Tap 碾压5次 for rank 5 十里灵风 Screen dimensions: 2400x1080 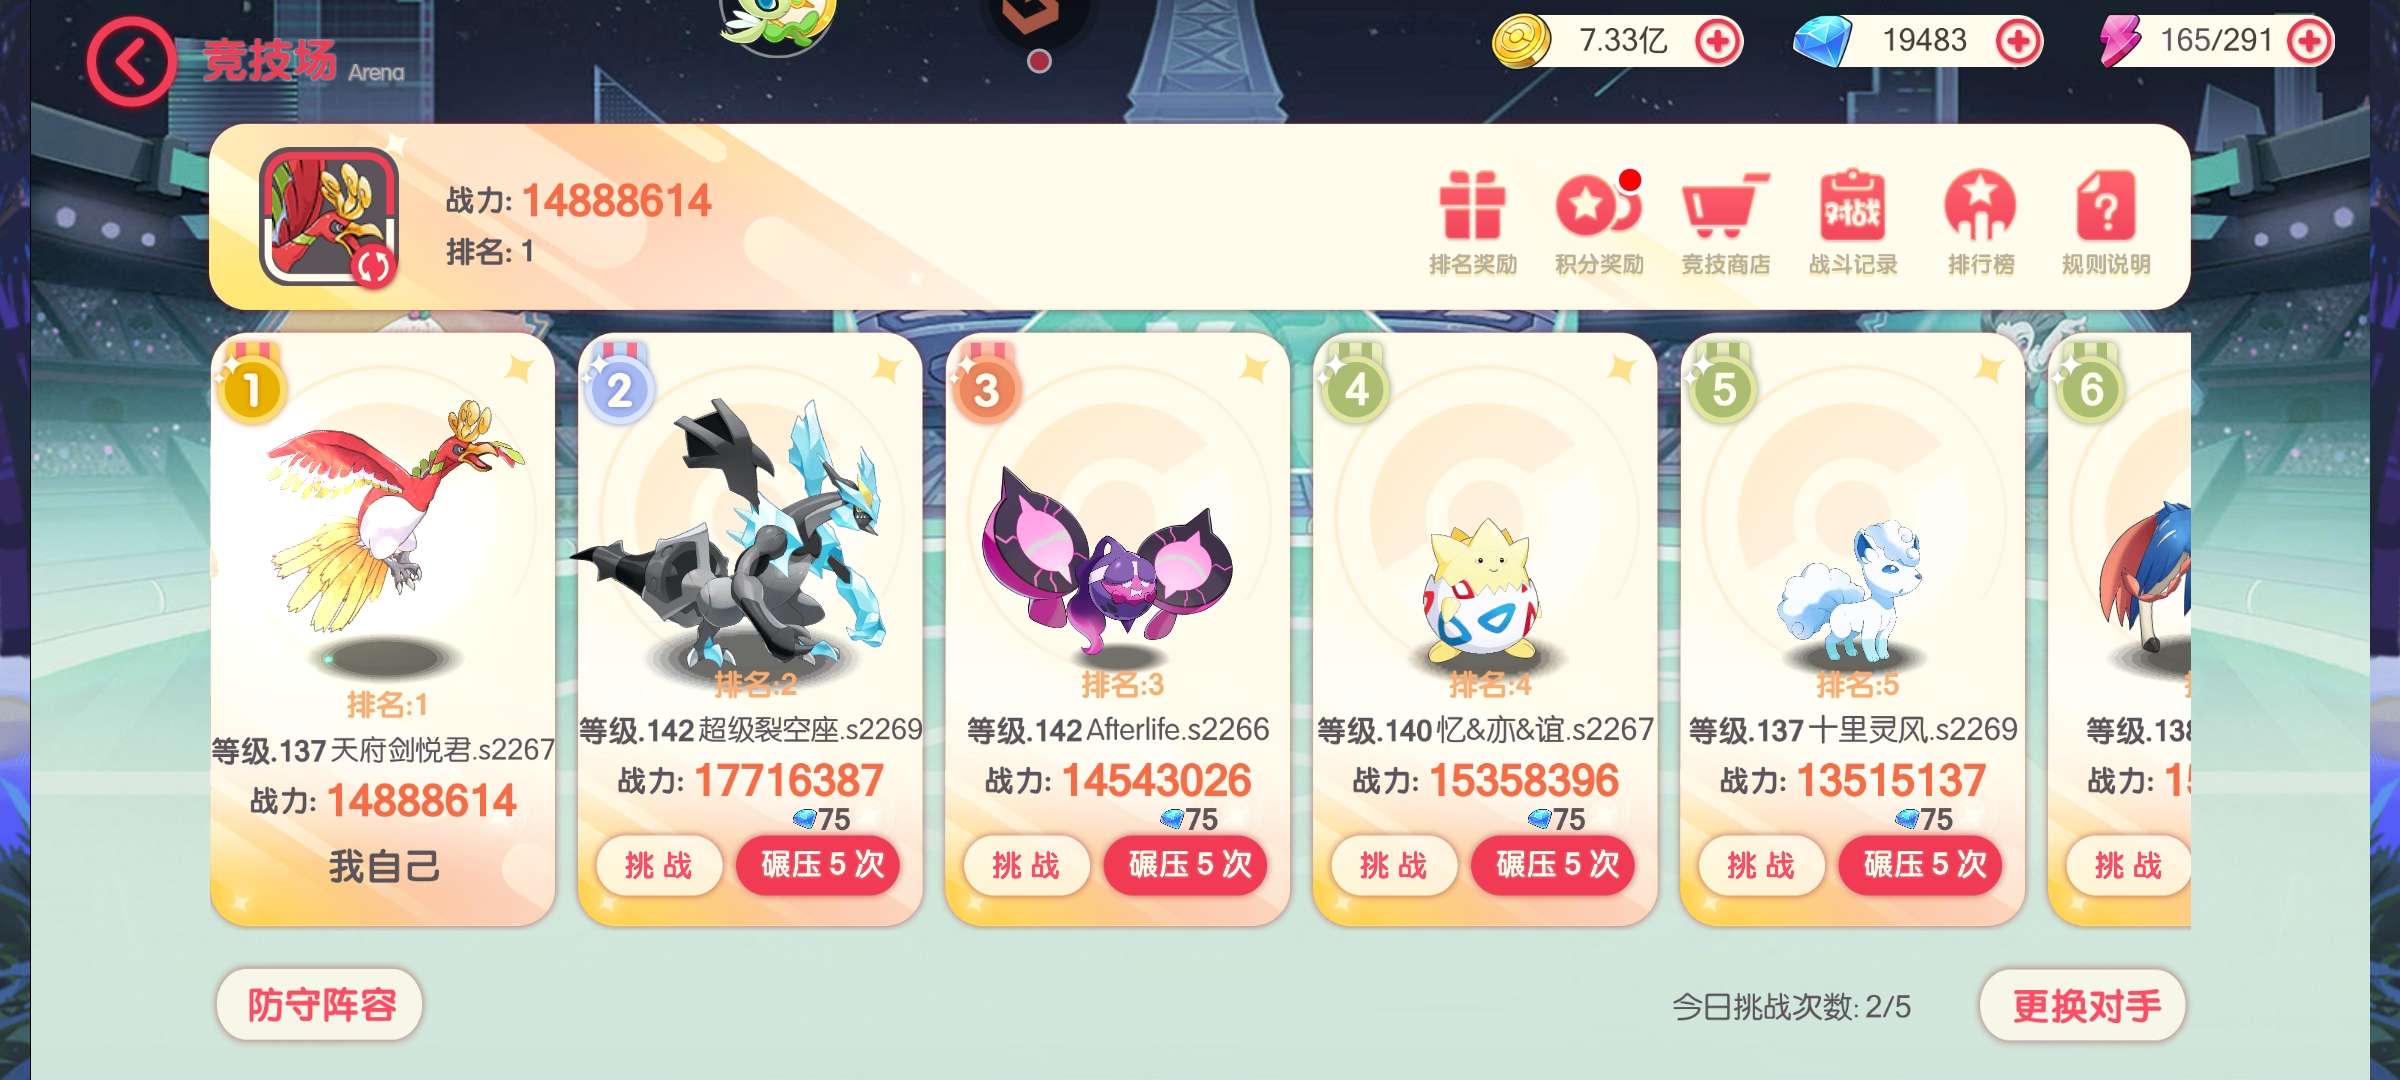click(1924, 865)
